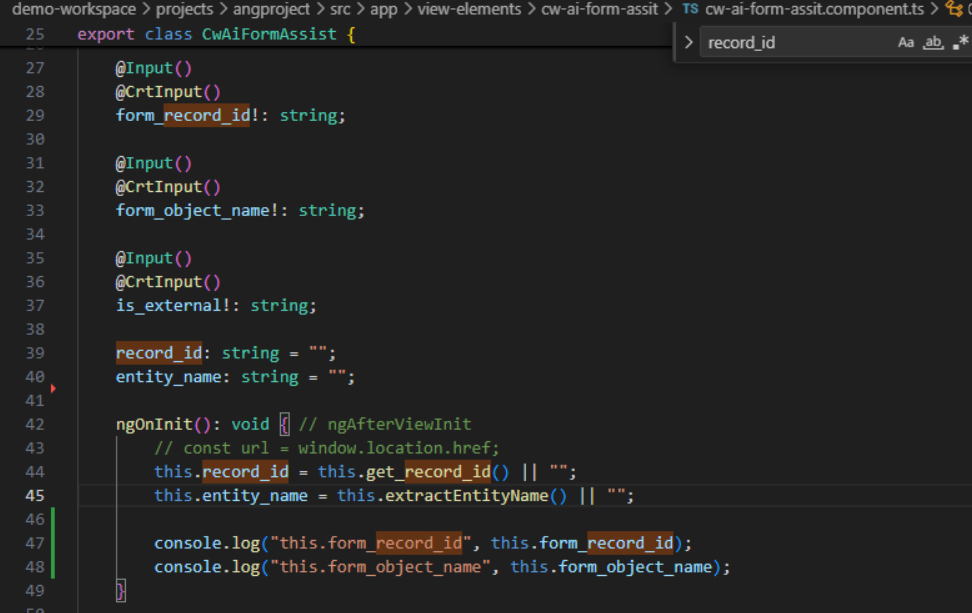Click the find input containing record_id

point(795,42)
